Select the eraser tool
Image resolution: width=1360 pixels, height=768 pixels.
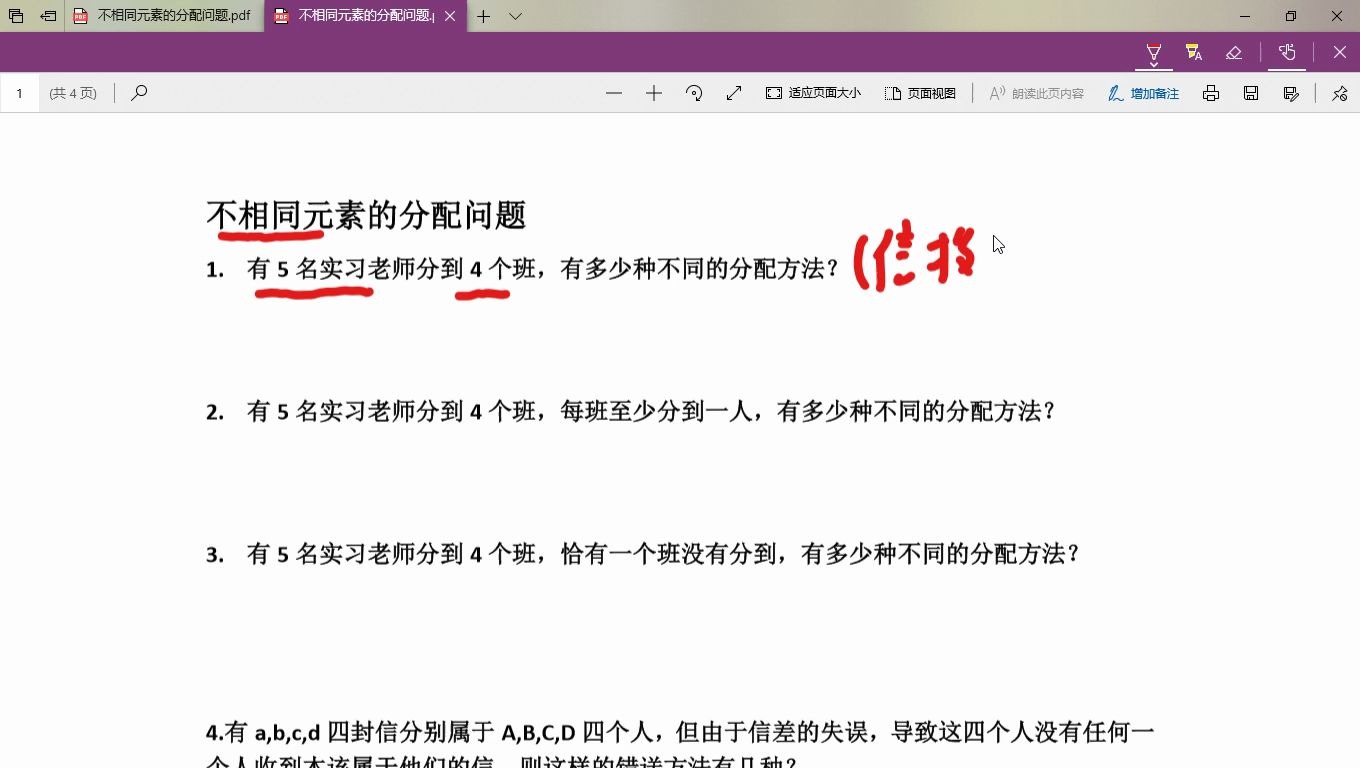(1234, 52)
